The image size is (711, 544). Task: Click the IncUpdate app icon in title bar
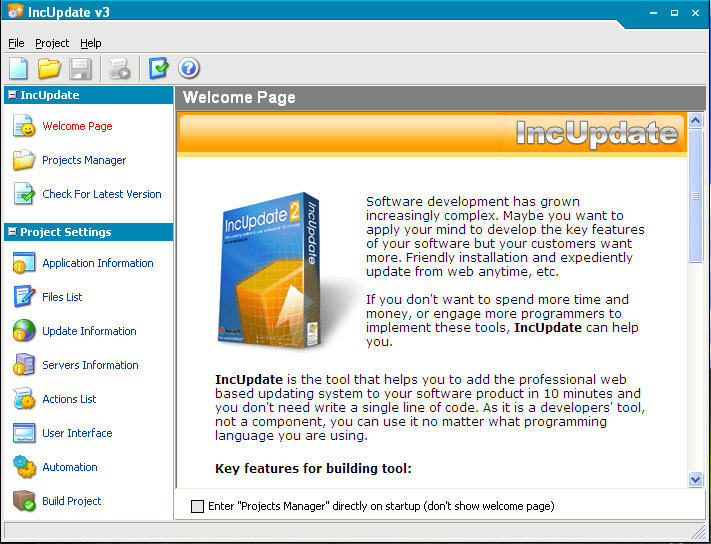coord(15,11)
